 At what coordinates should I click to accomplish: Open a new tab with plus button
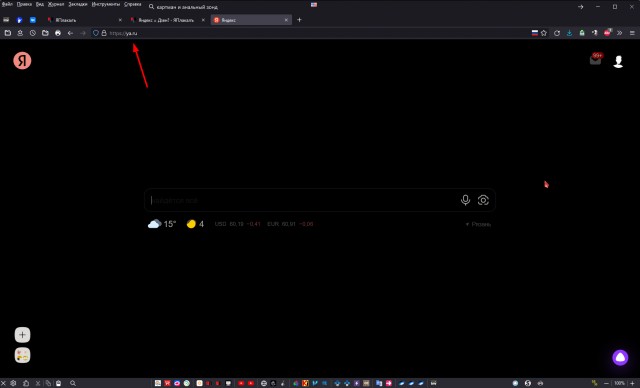[x=299, y=20]
